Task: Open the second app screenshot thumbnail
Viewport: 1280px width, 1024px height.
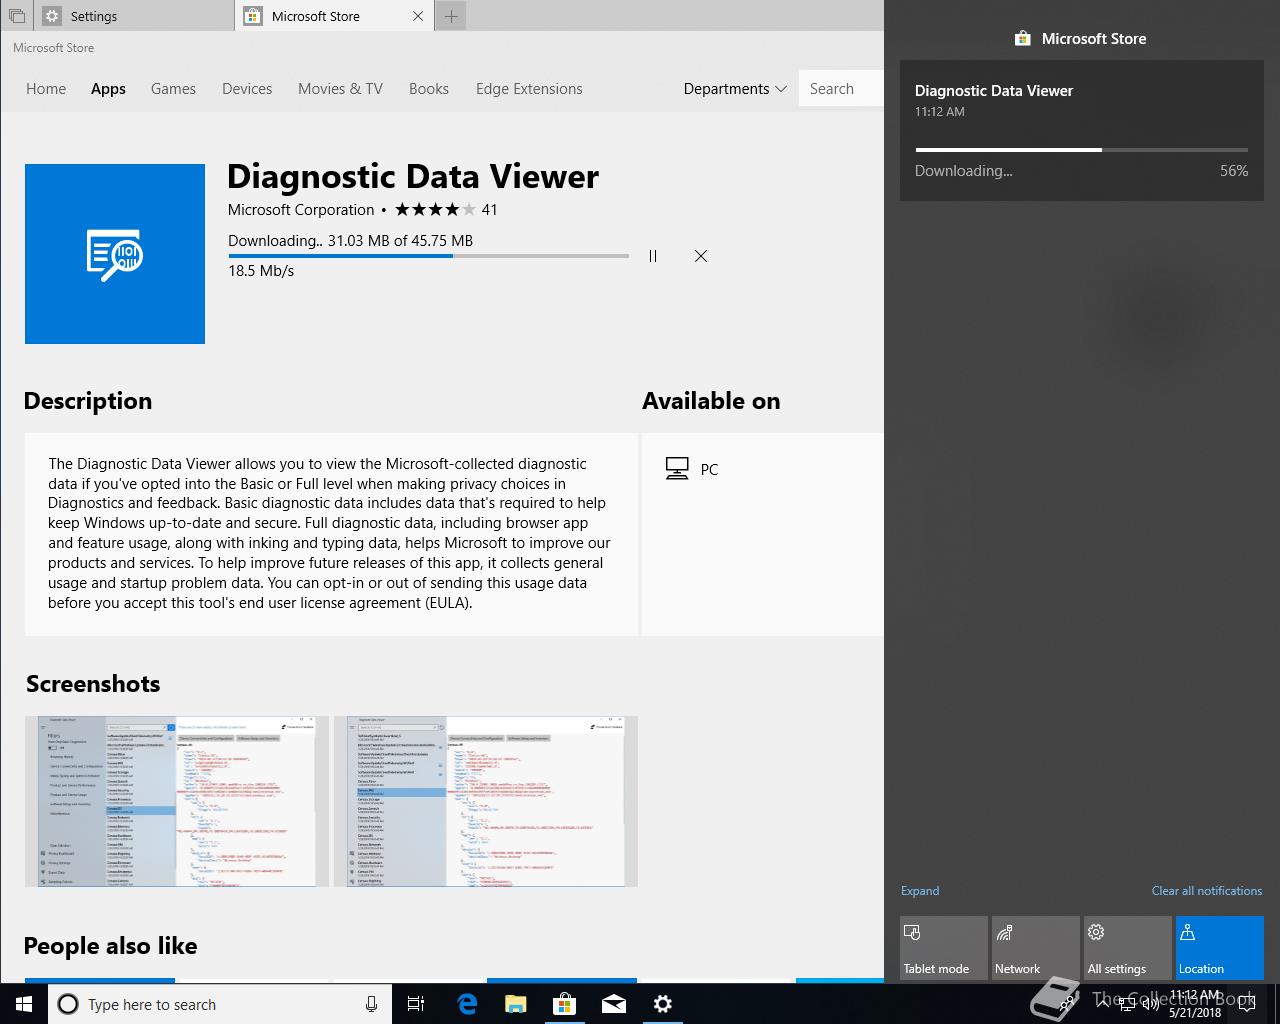Action: (x=485, y=801)
